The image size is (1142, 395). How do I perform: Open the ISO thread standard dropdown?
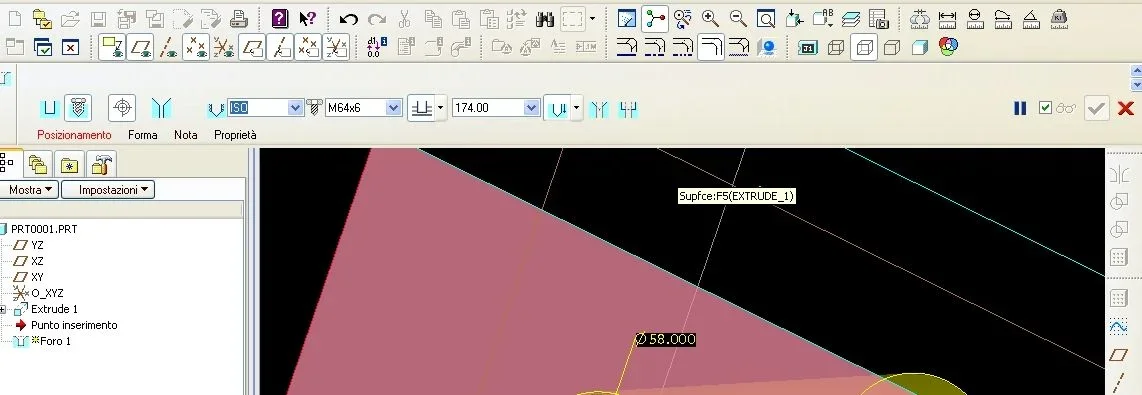point(295,108)
